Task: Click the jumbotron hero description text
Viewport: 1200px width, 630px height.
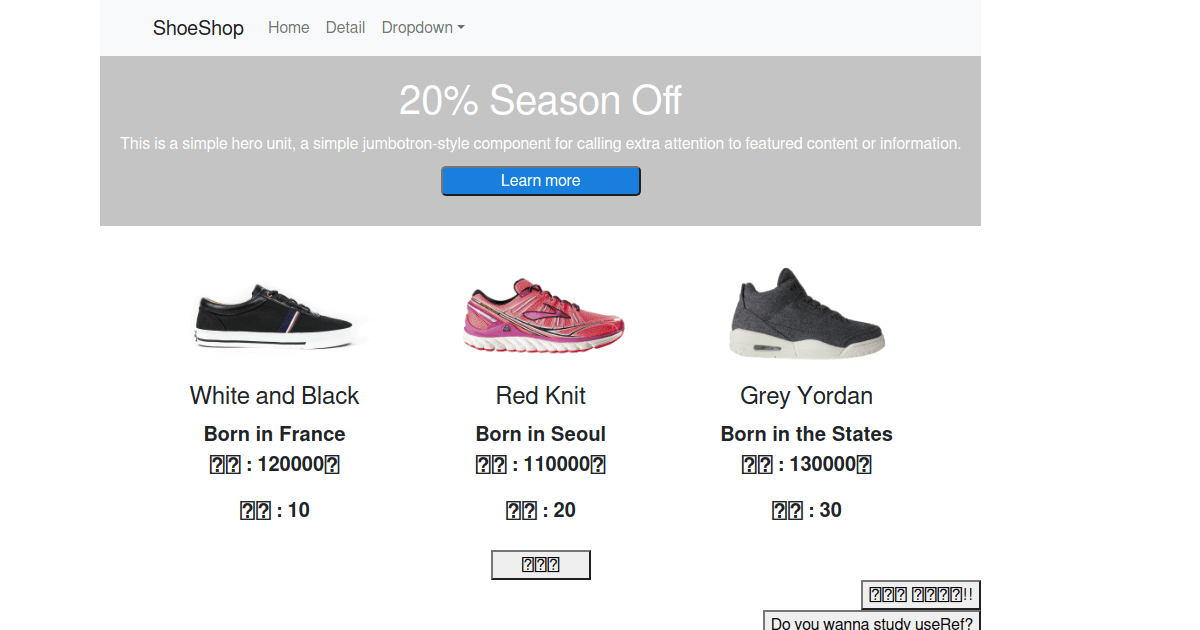Action: tap(540, 143)
